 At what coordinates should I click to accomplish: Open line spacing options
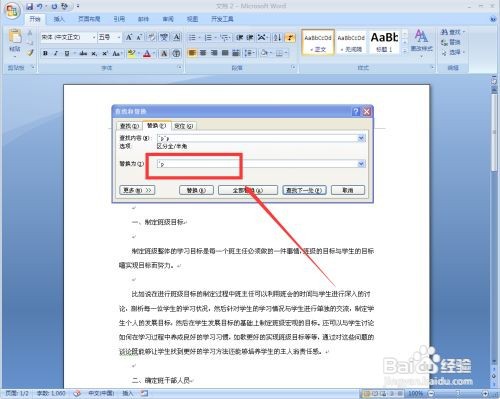click(x=249, y=53)
